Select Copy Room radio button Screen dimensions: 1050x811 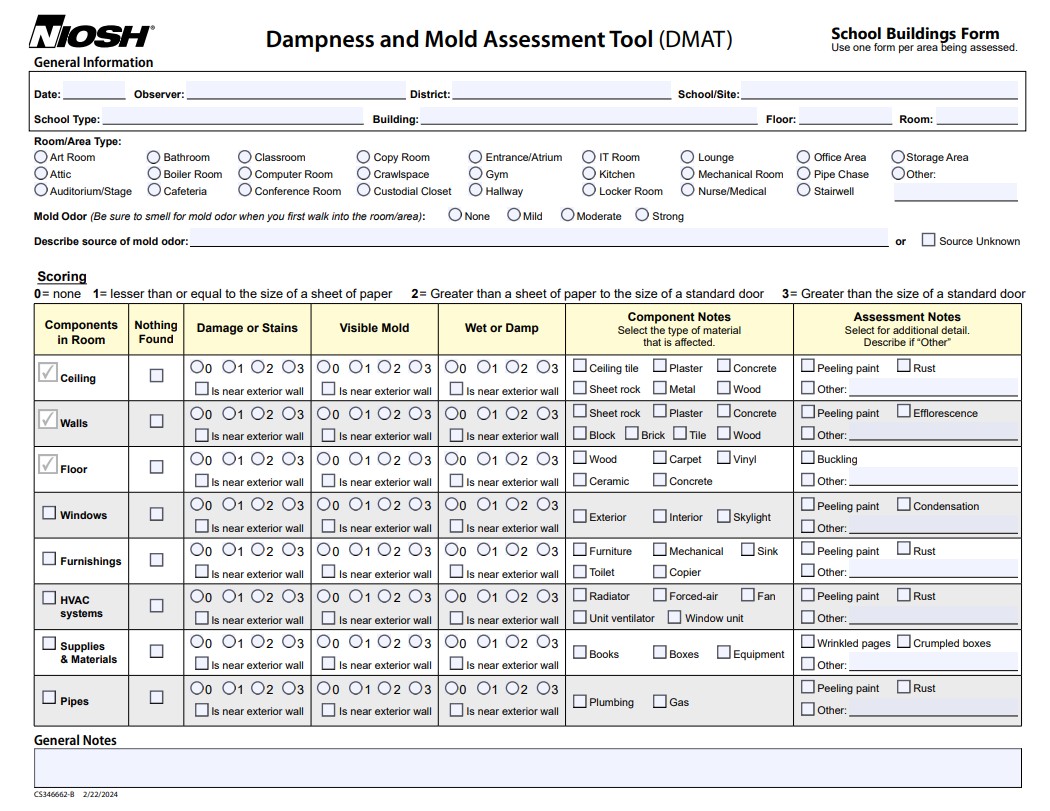click(364, 157)
